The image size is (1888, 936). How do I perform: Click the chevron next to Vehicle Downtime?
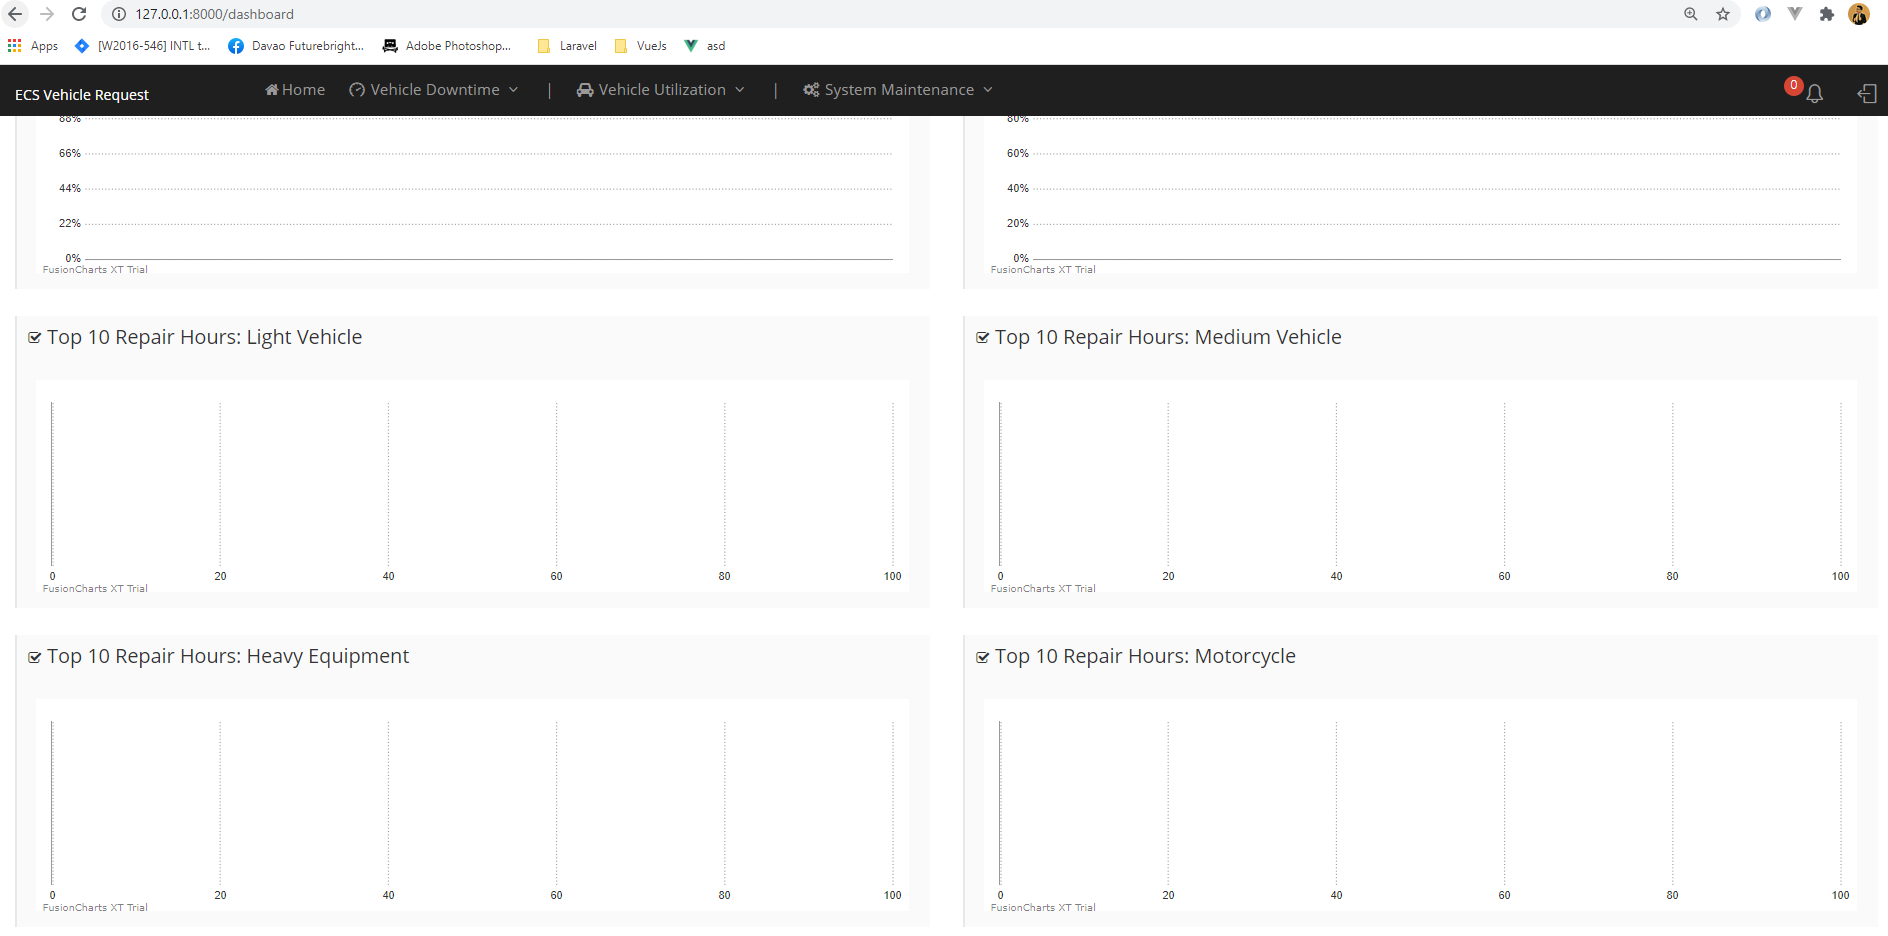pyautogui.click(x=513, y=90)
